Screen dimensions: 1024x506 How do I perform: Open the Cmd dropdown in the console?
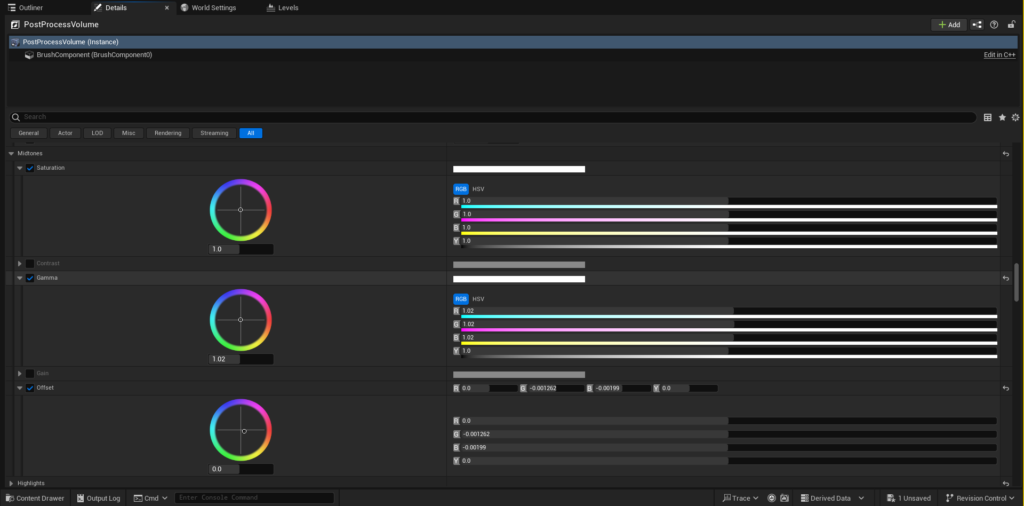point(150,498)
